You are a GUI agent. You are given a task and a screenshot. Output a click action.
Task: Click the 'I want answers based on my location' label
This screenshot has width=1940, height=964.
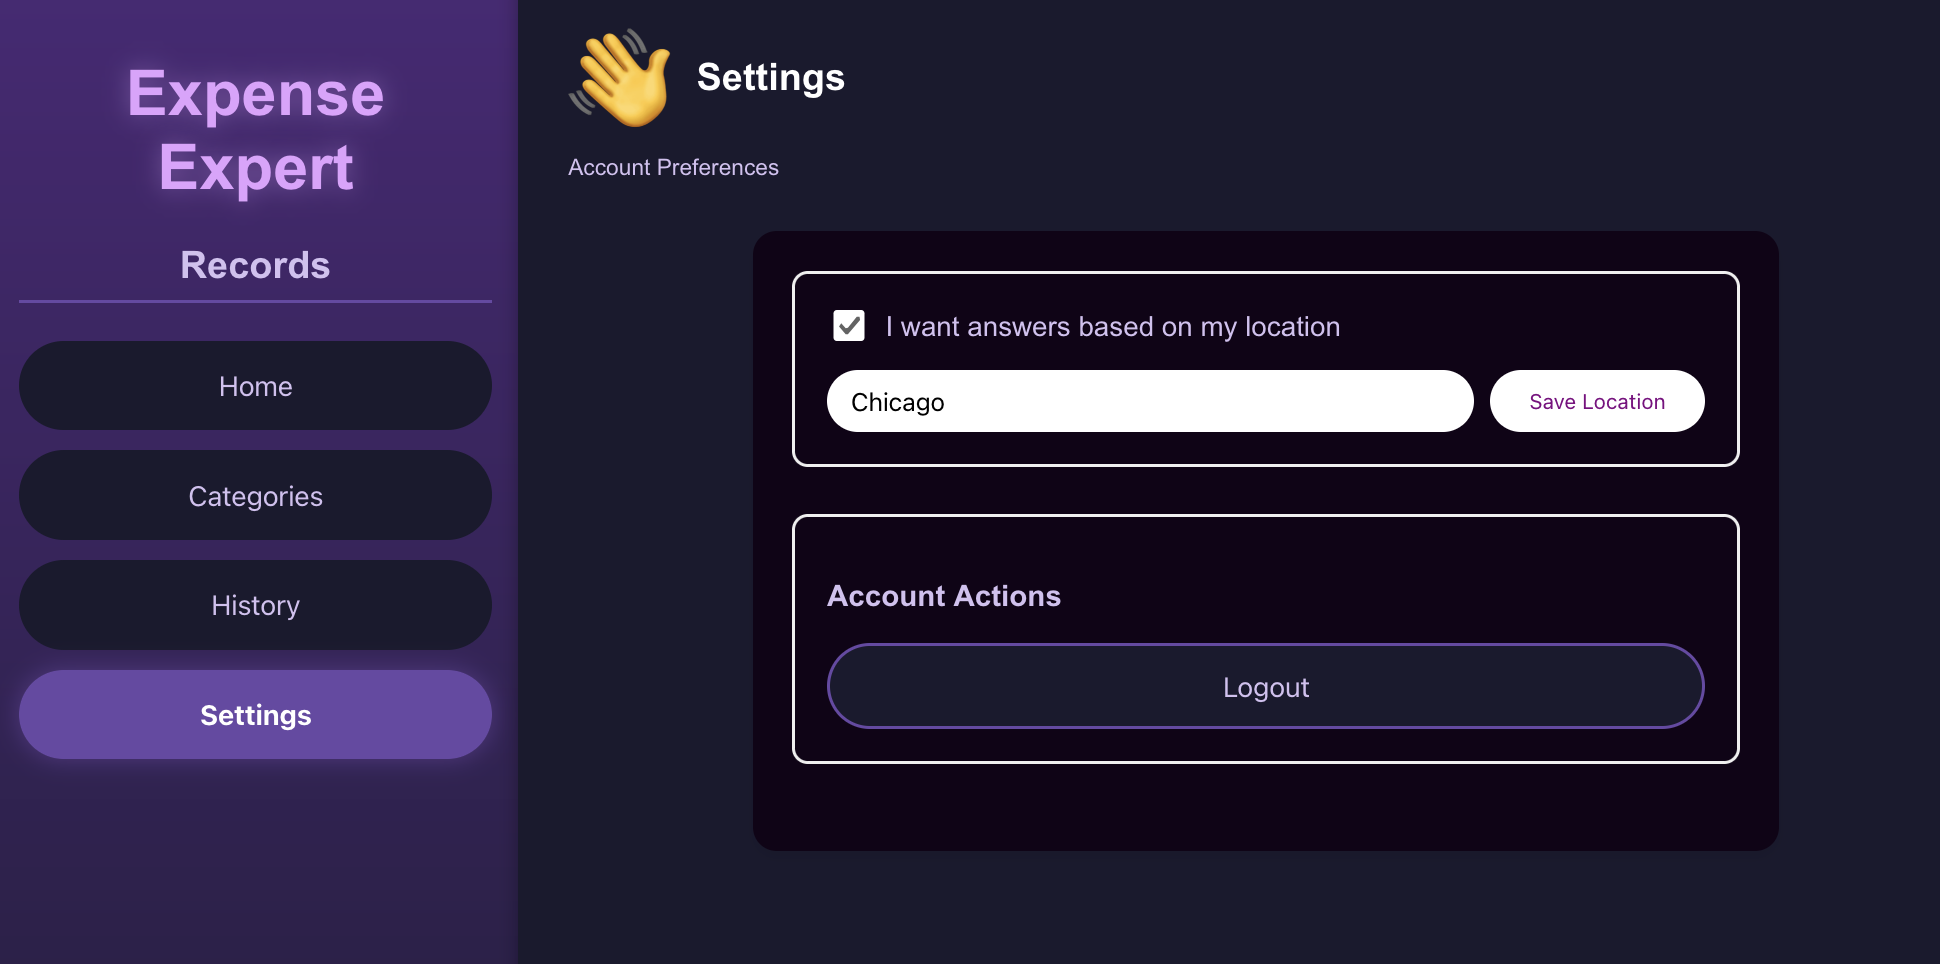coord(1112,327)
